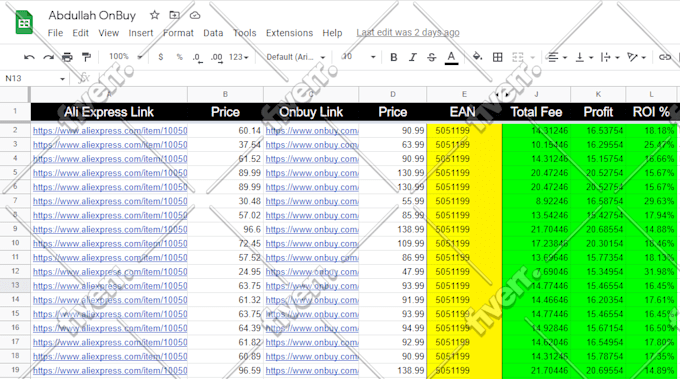The width and height of the screenshot is (680, 379).
Task: Open the Extensions menu
Action: click(289, 33)
